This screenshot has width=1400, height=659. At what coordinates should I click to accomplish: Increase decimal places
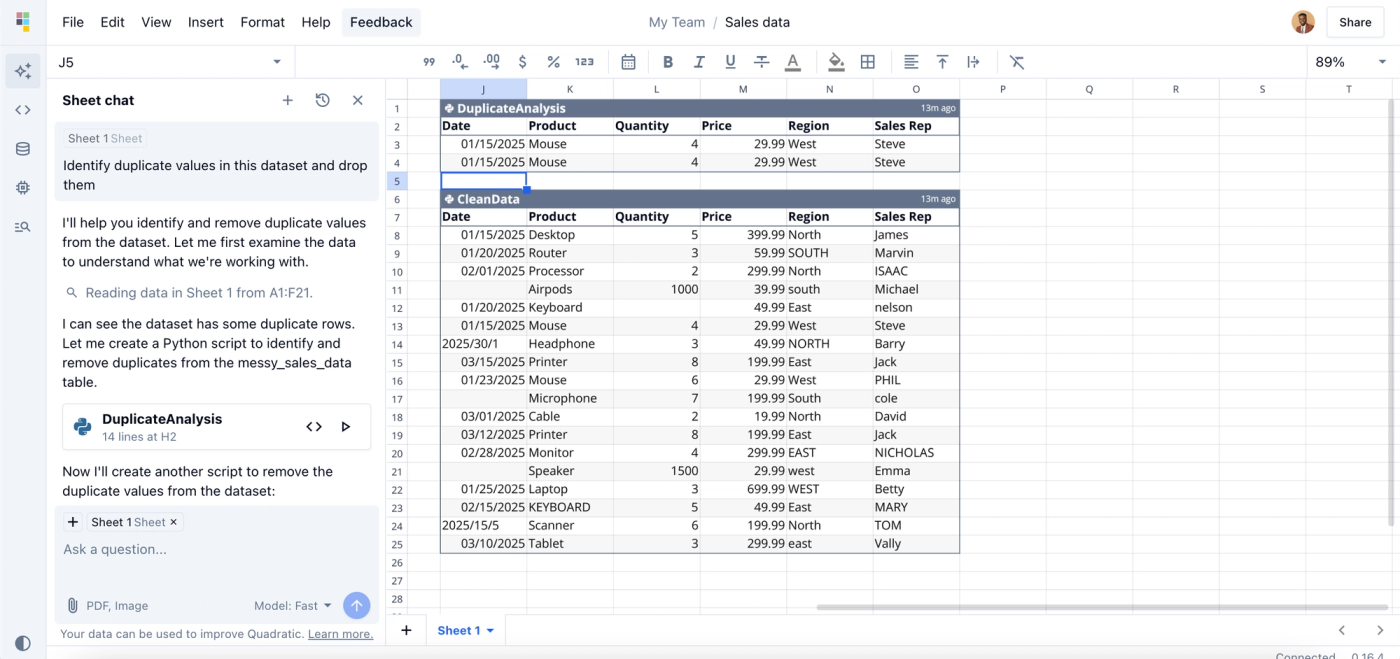(491, 62)
